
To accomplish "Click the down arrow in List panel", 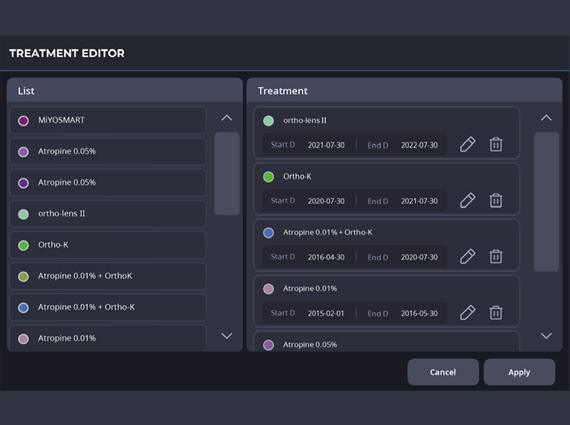I will [226, 336].
